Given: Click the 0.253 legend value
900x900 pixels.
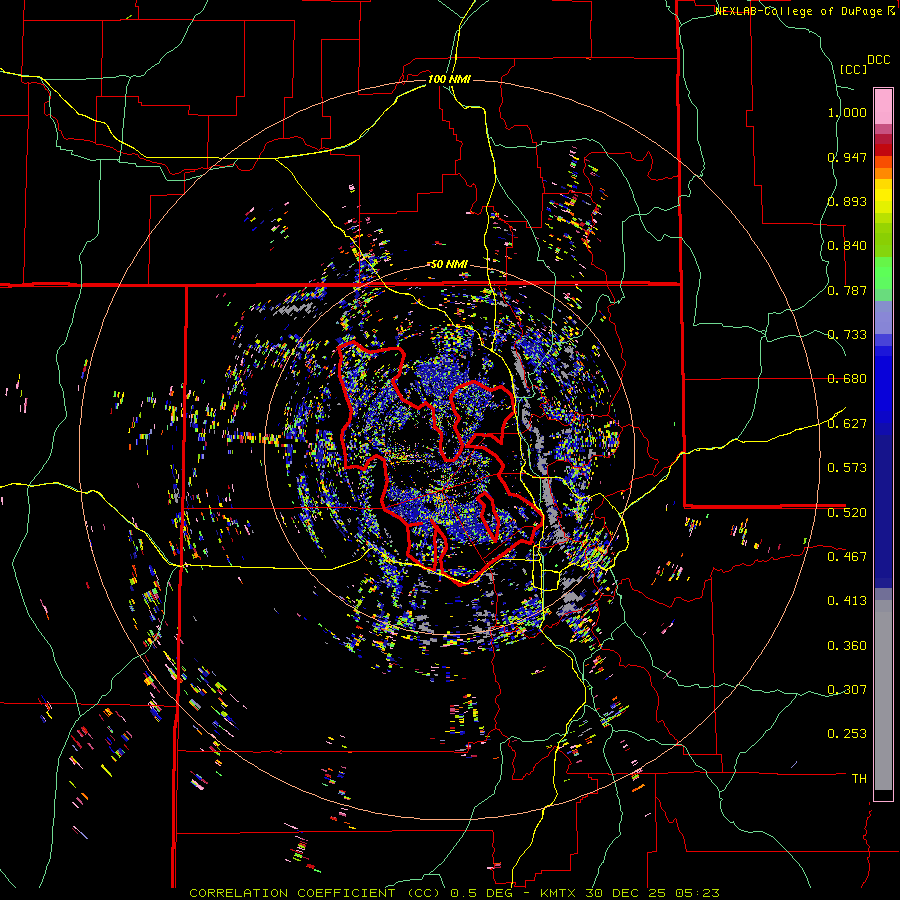Looking at the screenshot, I should click(847, 734).
